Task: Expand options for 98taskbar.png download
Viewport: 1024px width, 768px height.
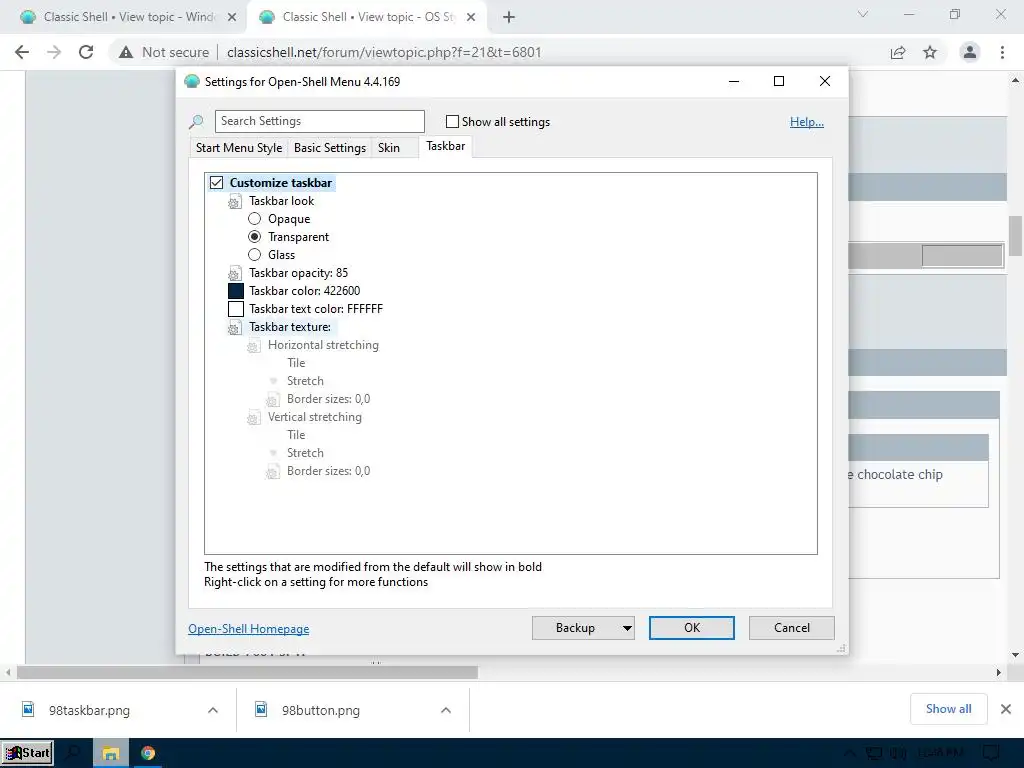Action: point(213,710)
